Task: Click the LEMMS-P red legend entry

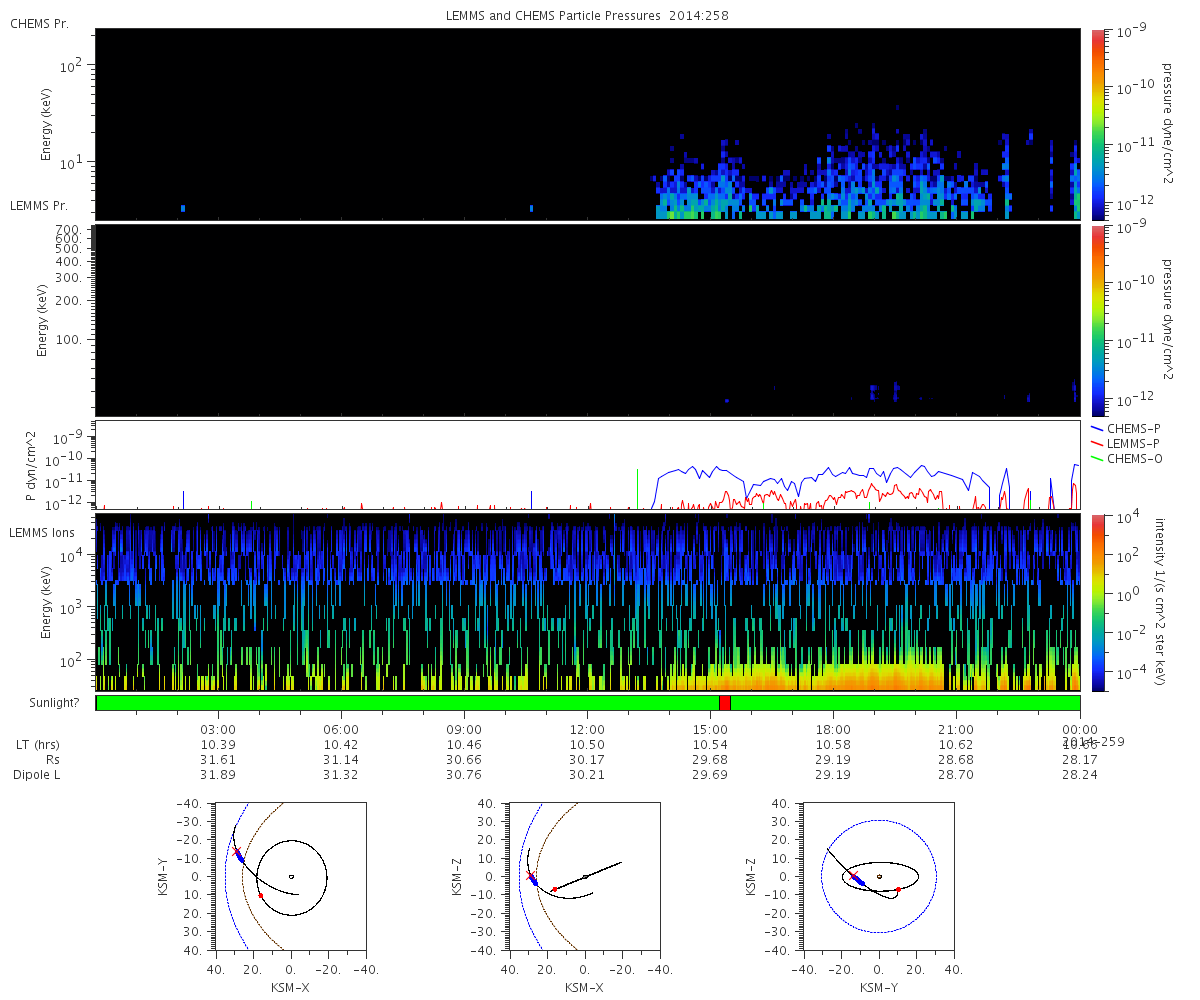Action: pos(1125,443)
